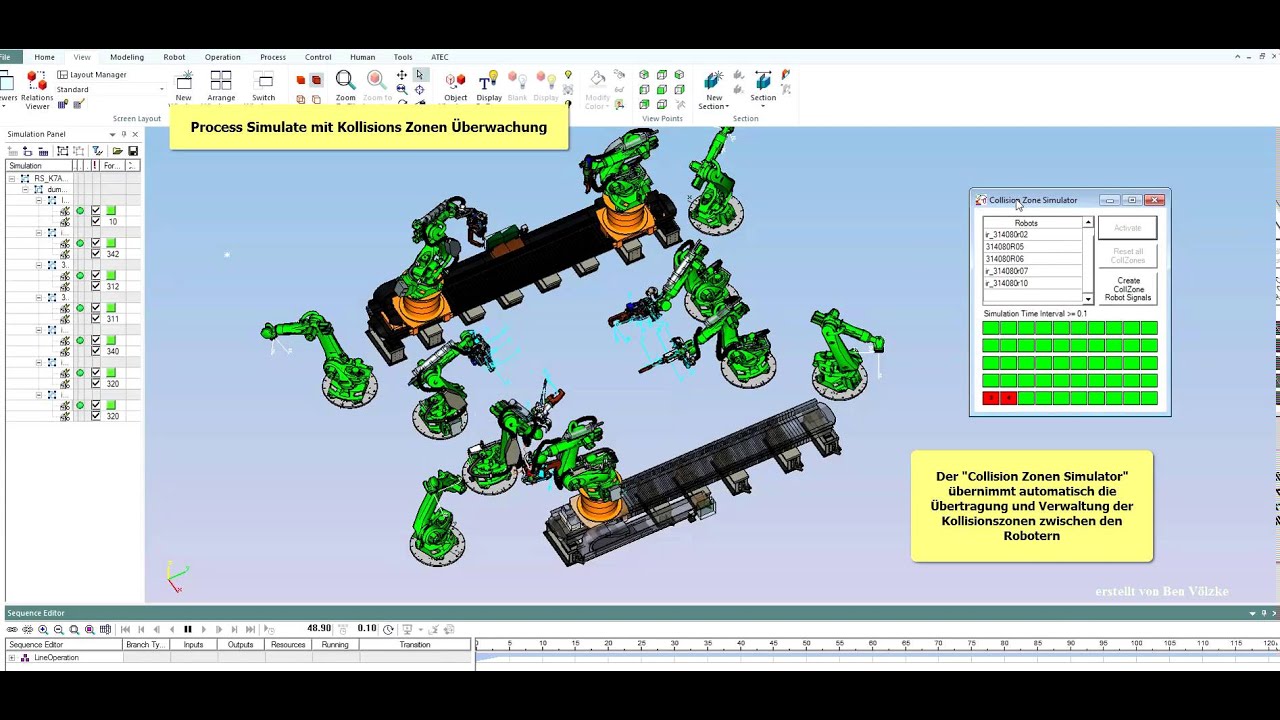Image resolution: width=1280 pixels, height=720 pixels.
Task: Click the 48.90 simulation time field
Action: [x=319, y=629]
